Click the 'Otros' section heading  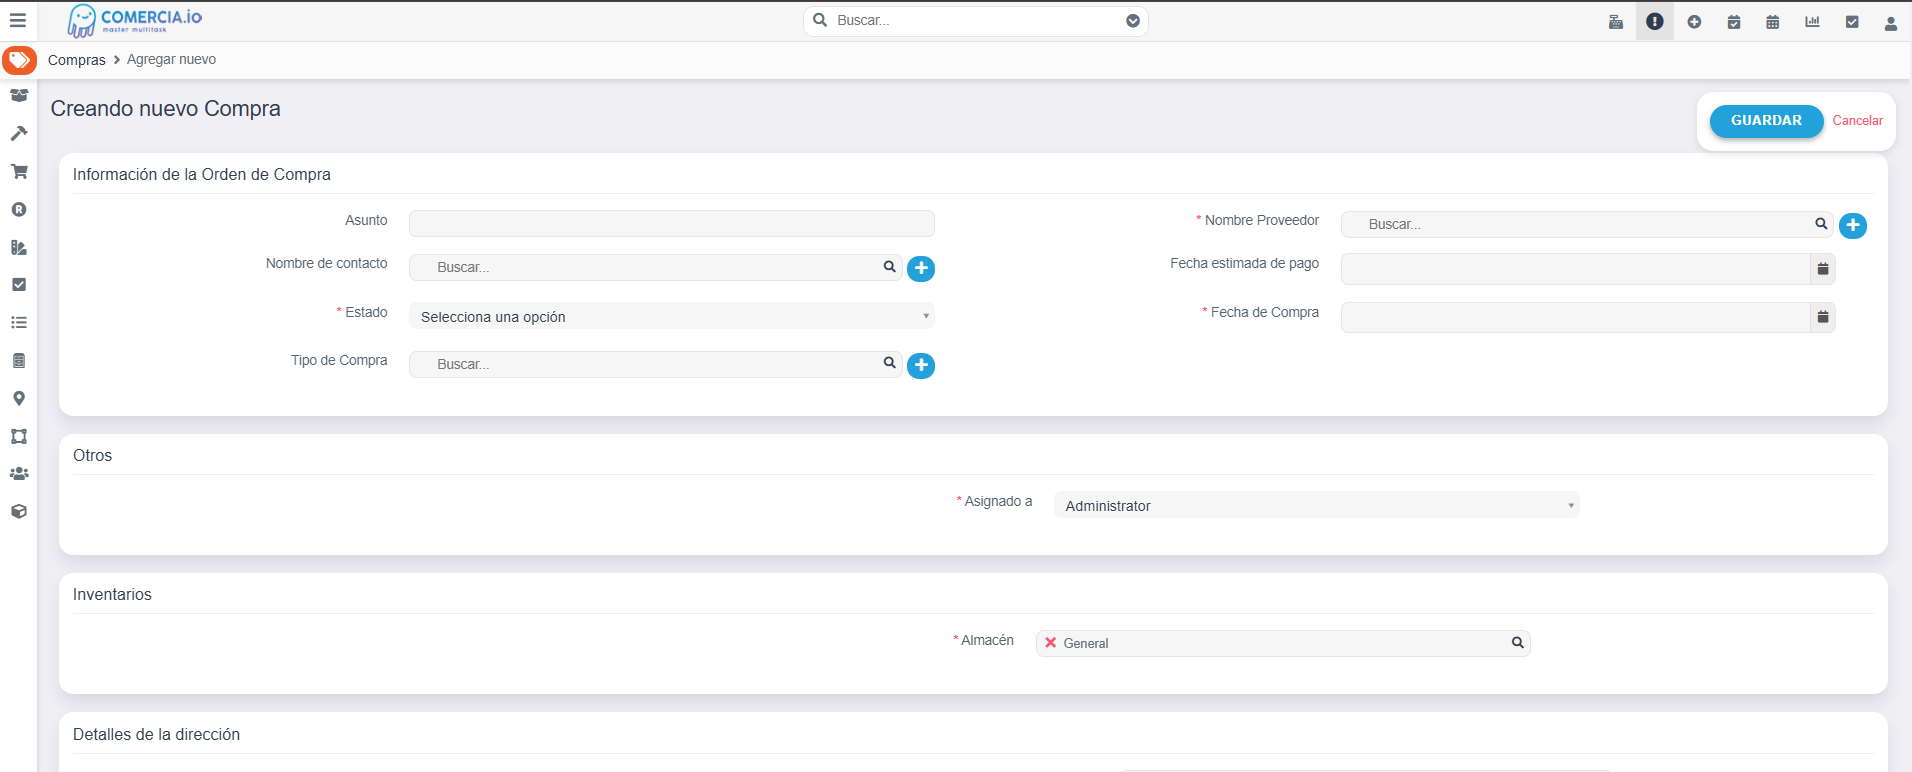point(93,455)
